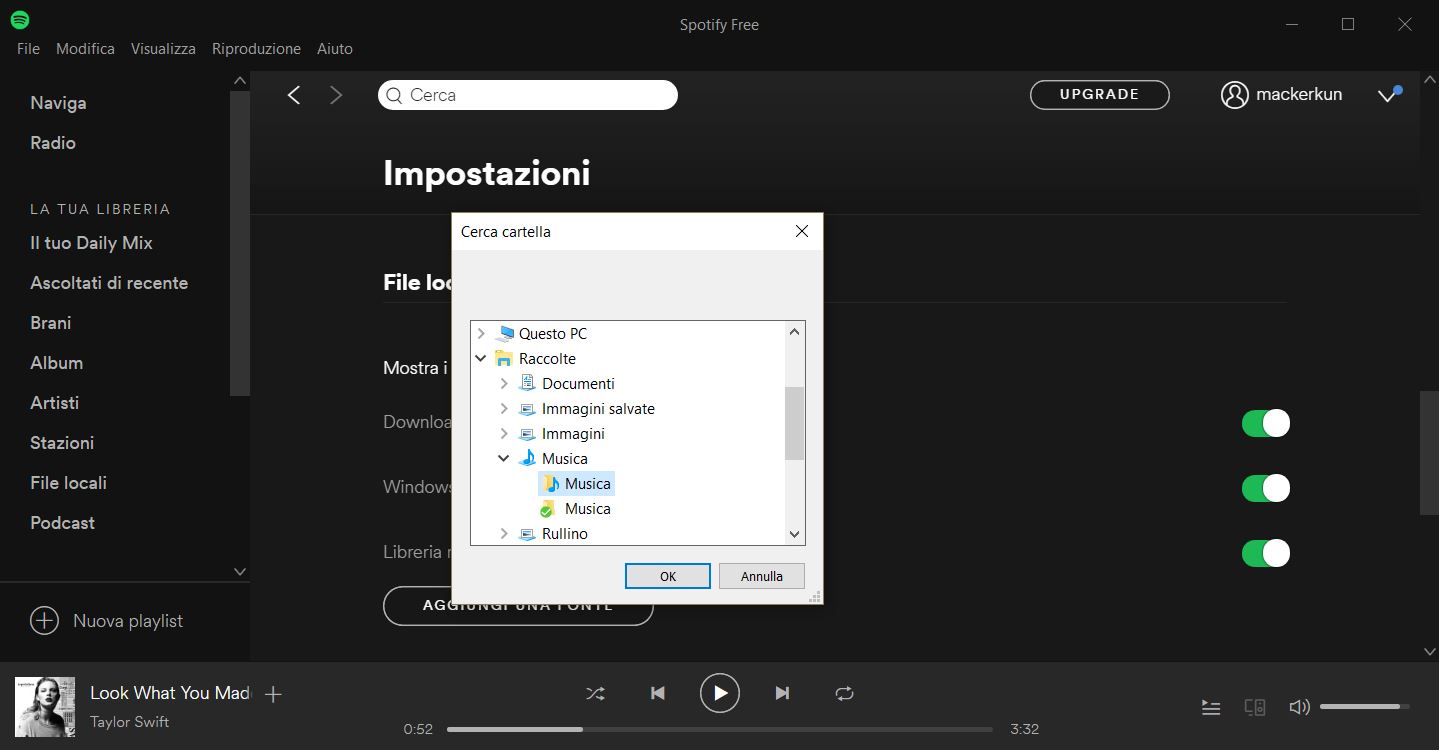Open the File menu
The width and height of the screenshot is (1439, 750).
click(x=28, y=49)
